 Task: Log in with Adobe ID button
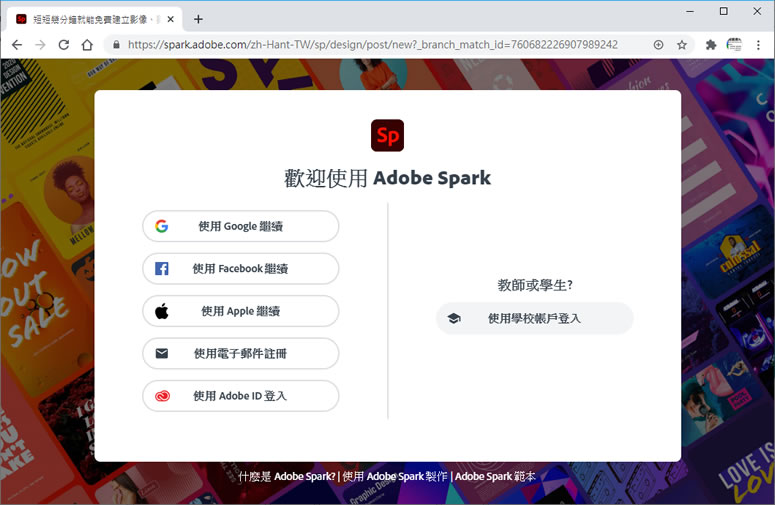pyautogui.click(x=241, y=396)
